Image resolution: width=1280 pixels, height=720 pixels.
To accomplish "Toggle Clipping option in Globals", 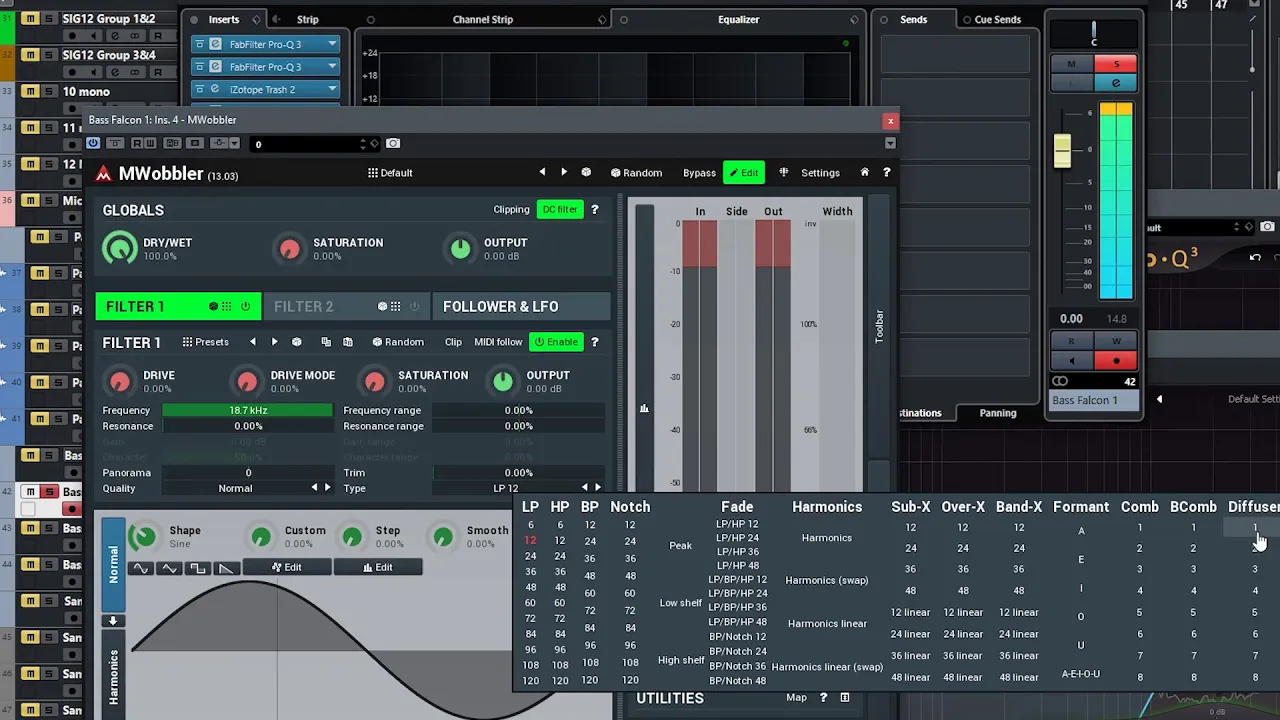I will 511,210.
